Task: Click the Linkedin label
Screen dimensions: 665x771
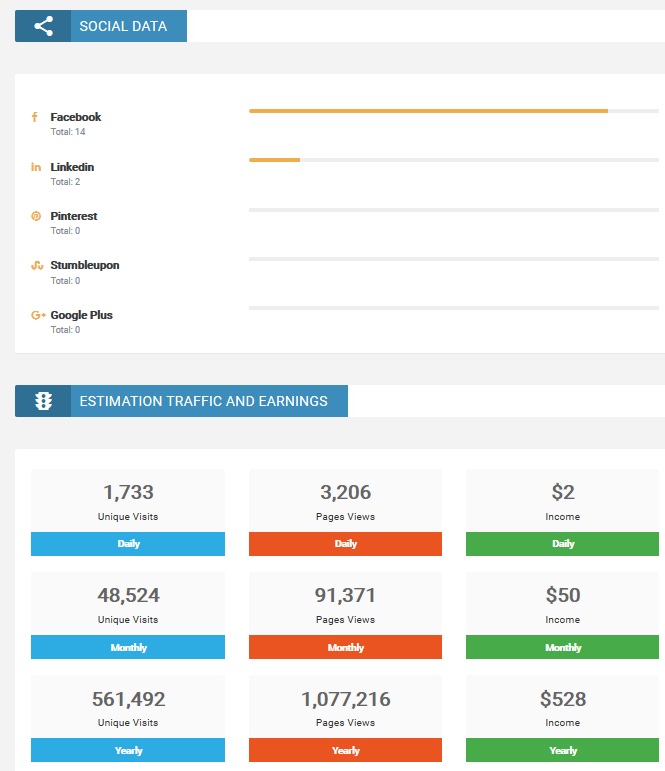Action: coord(72,167)
